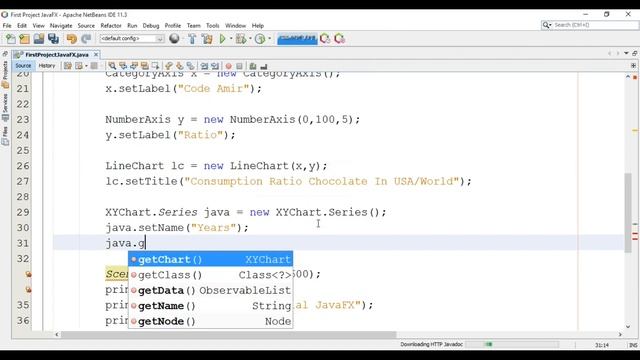Expand the Run Project dropdown arrow

[231, 39]
